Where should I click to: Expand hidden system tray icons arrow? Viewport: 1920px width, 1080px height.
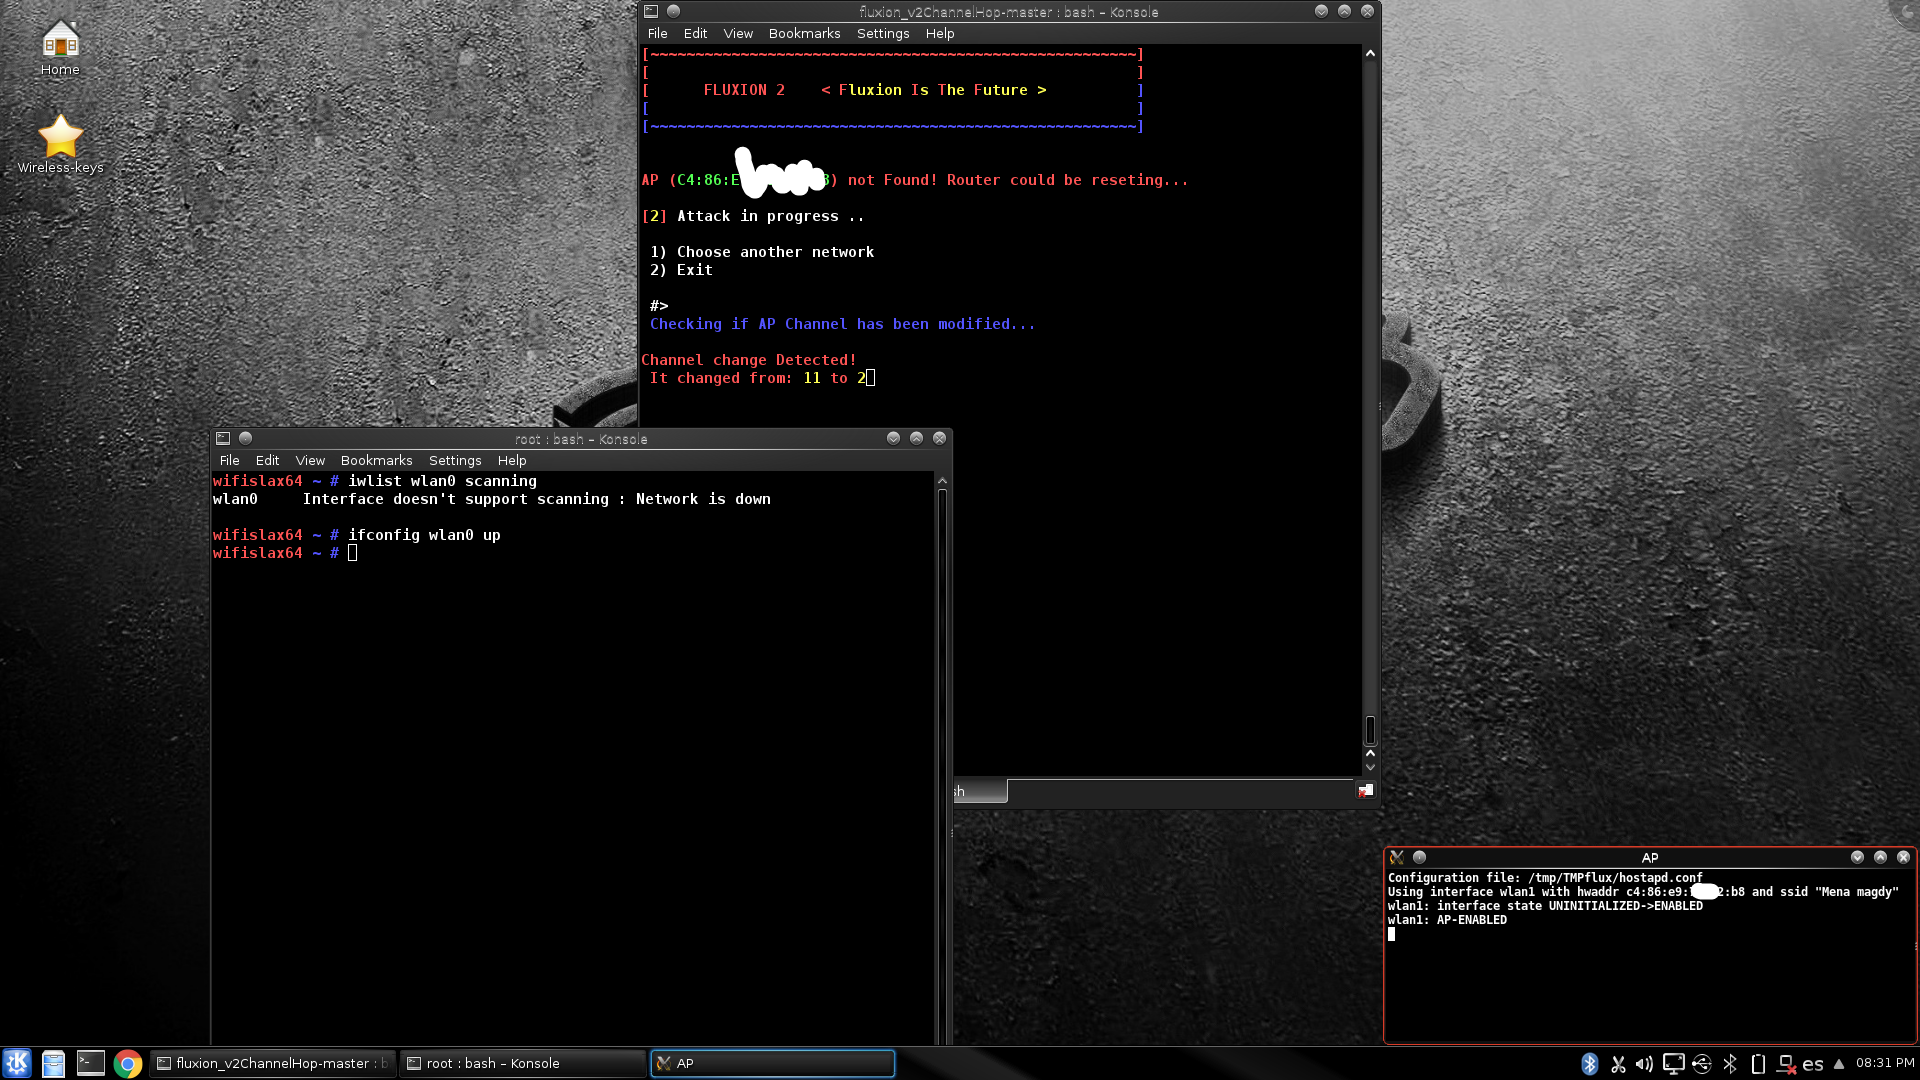click(x=1839, y=1064)
